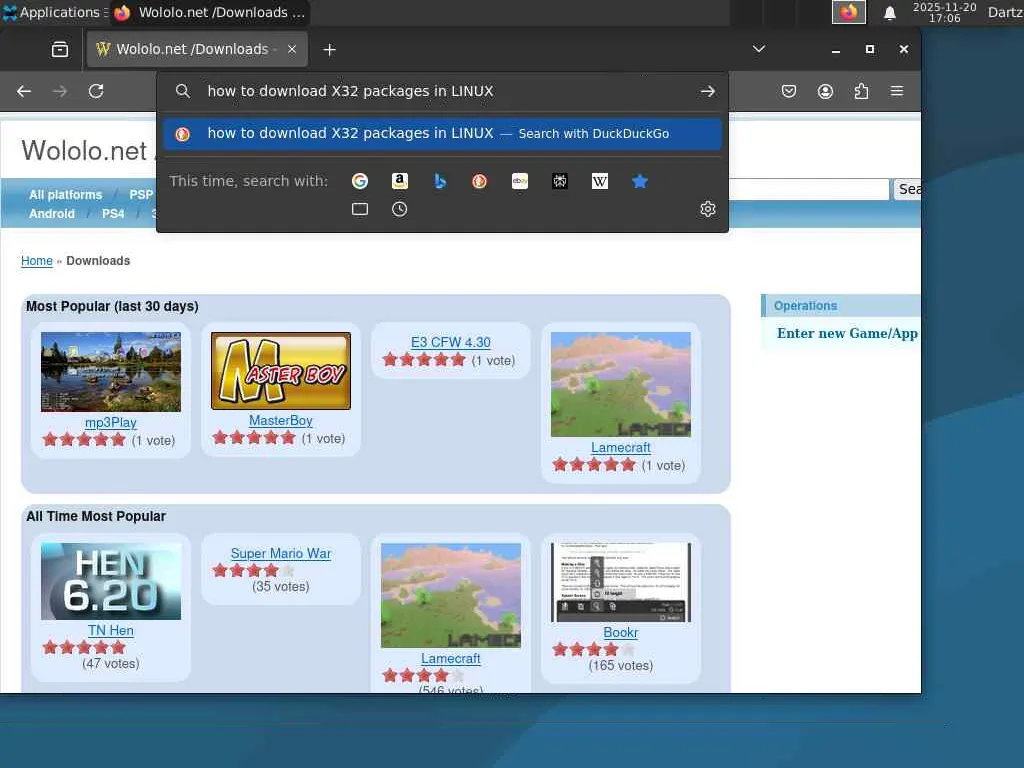This screenshot has width=1024, height=768.
Task: Open the MasterBoy download link
Action: pyautogui.click(x=281, y=421)
